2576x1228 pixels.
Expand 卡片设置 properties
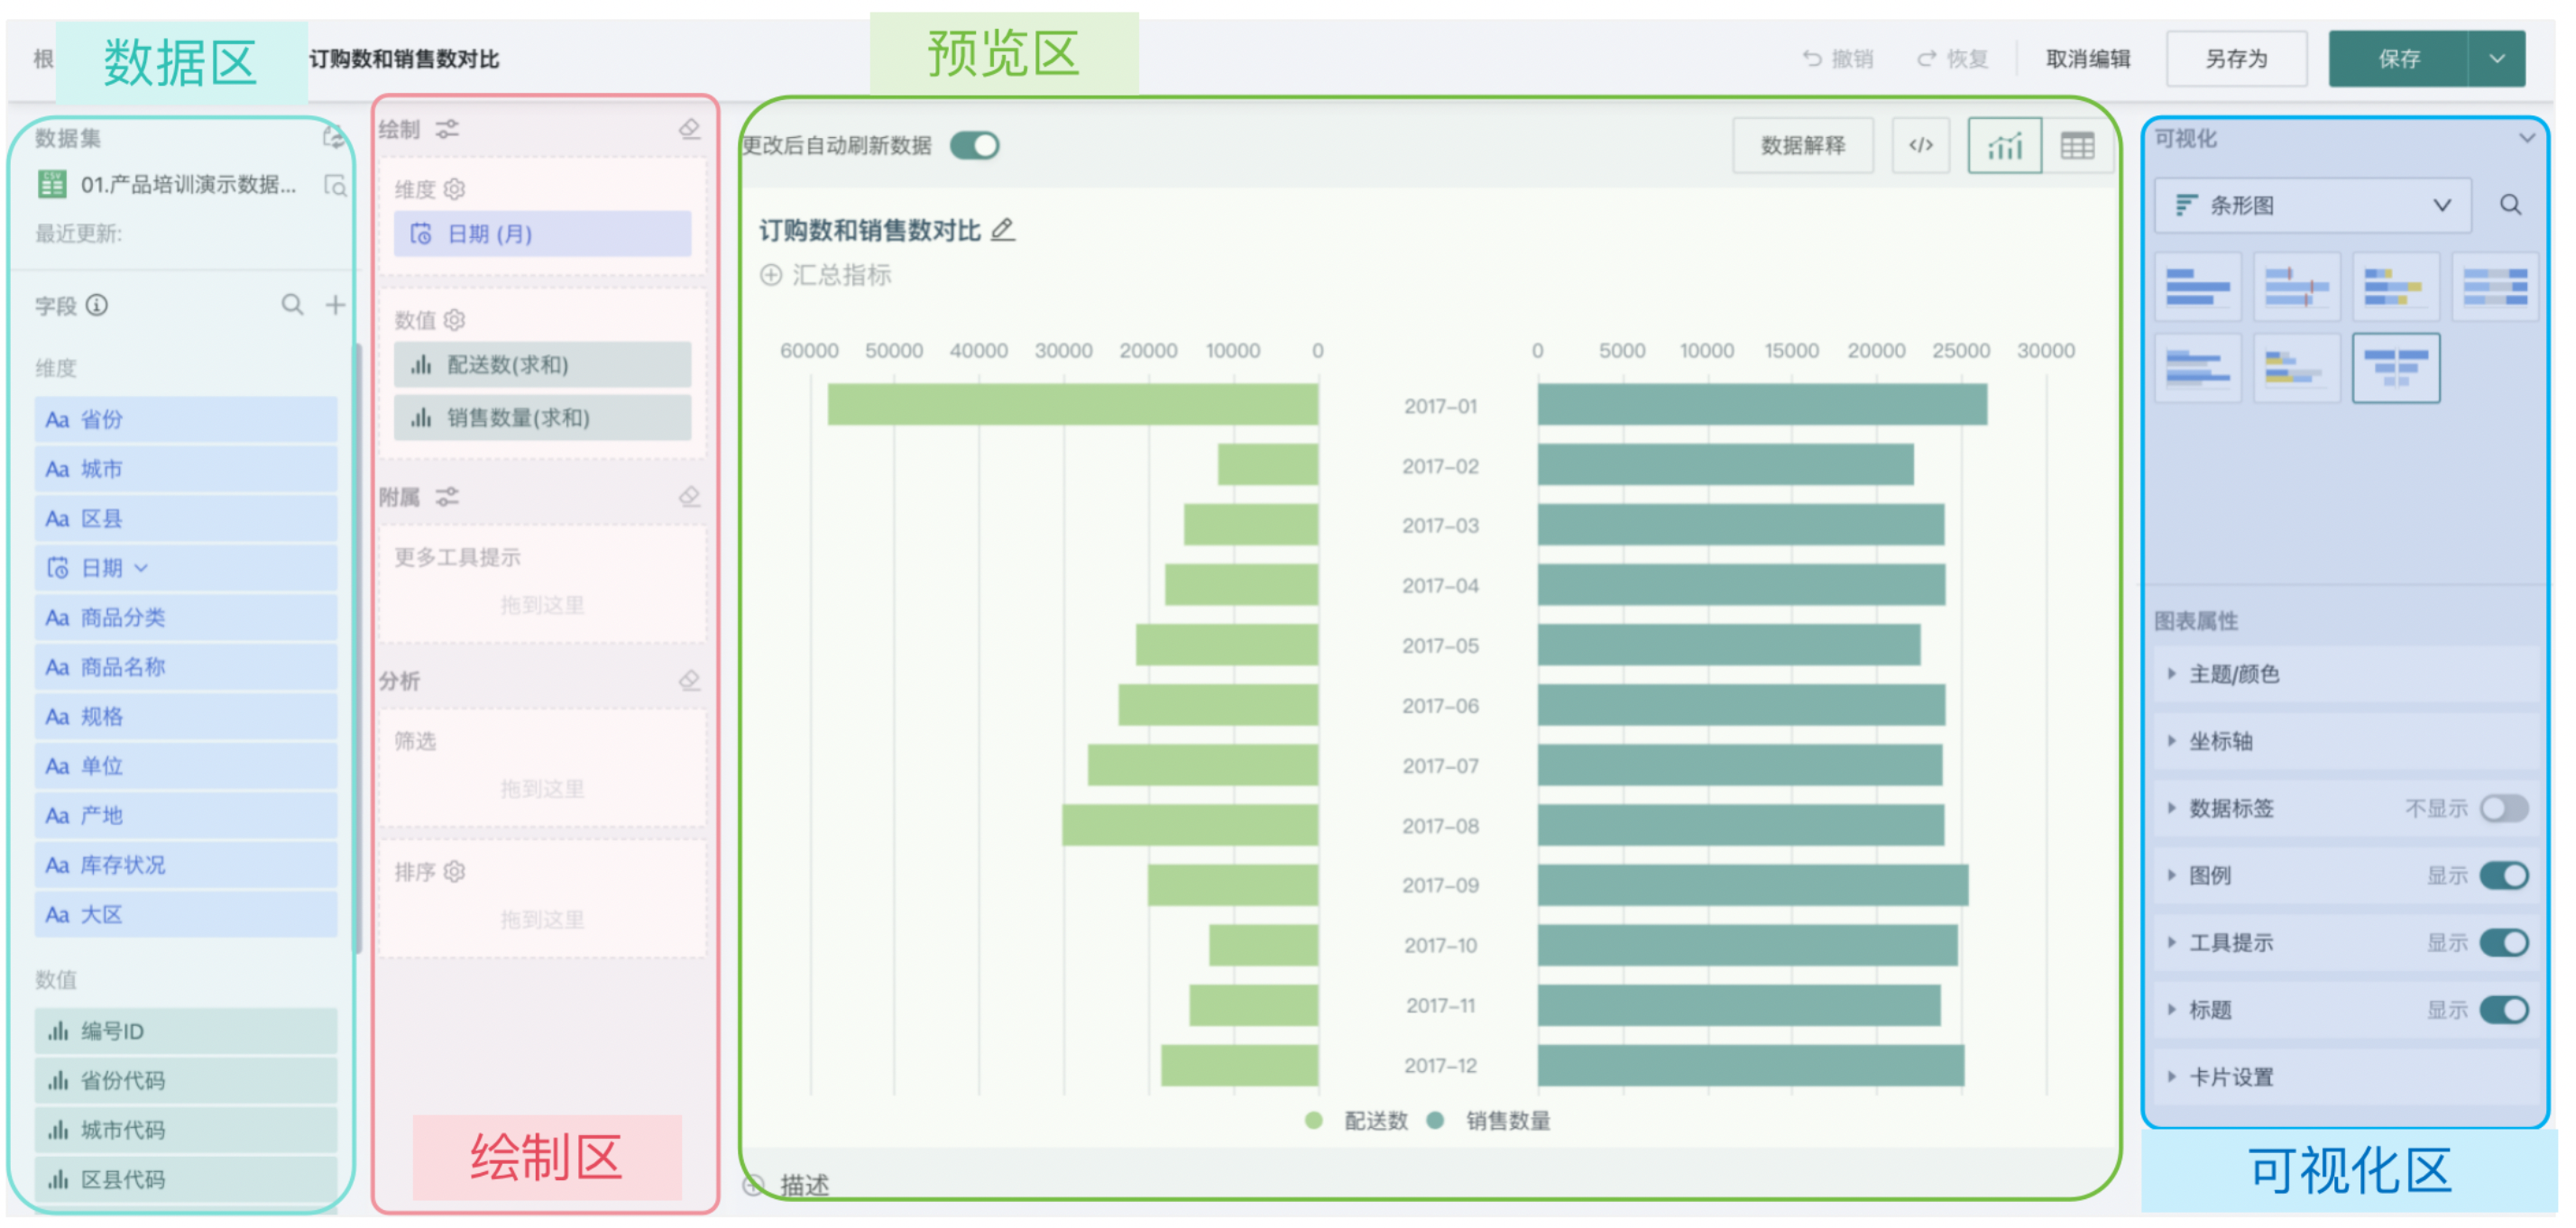pos(2346,1078)
